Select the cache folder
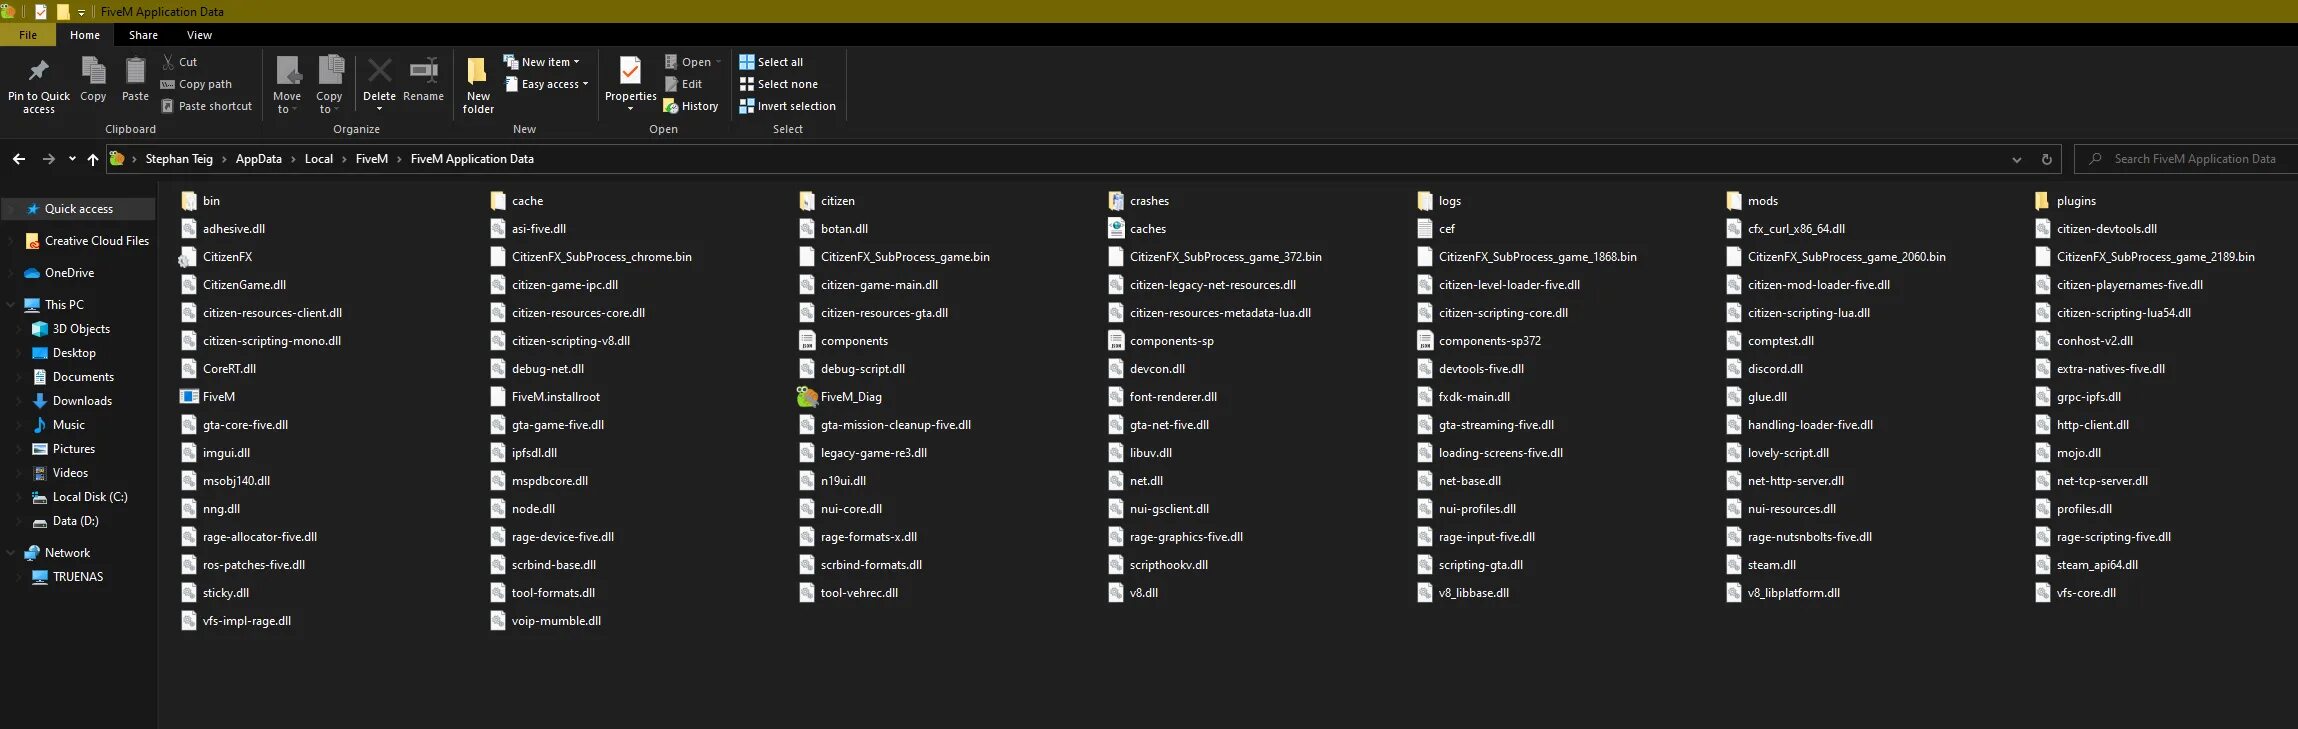 [x=517, y=201]
